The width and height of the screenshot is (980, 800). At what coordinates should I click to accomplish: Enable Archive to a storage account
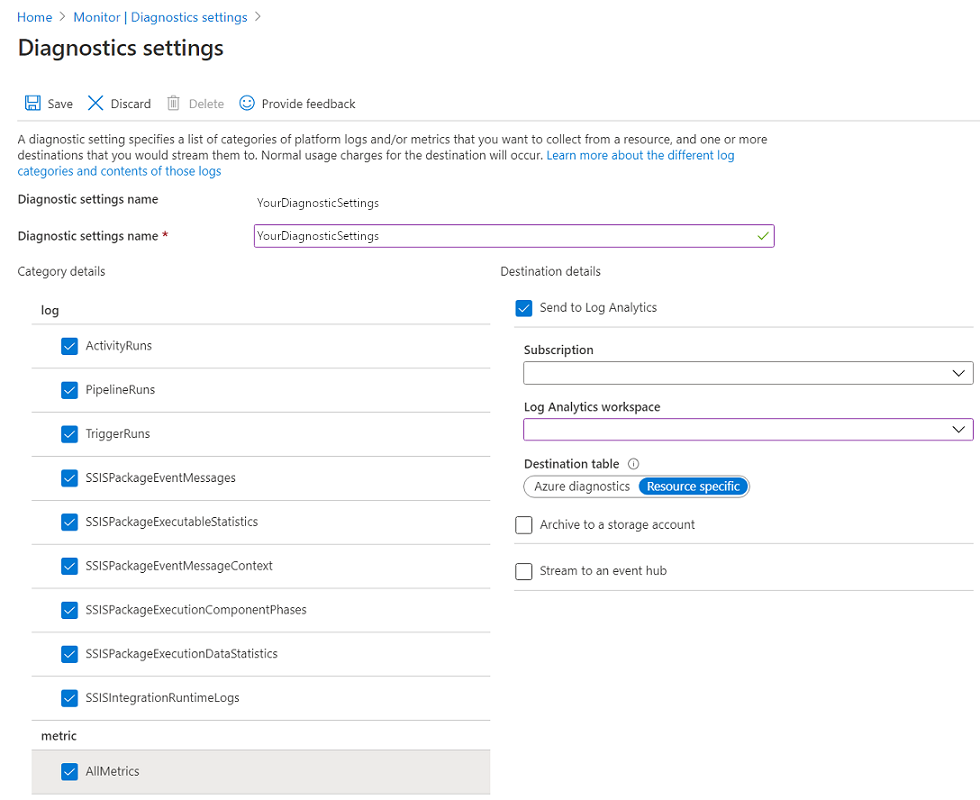click(523, 524)
